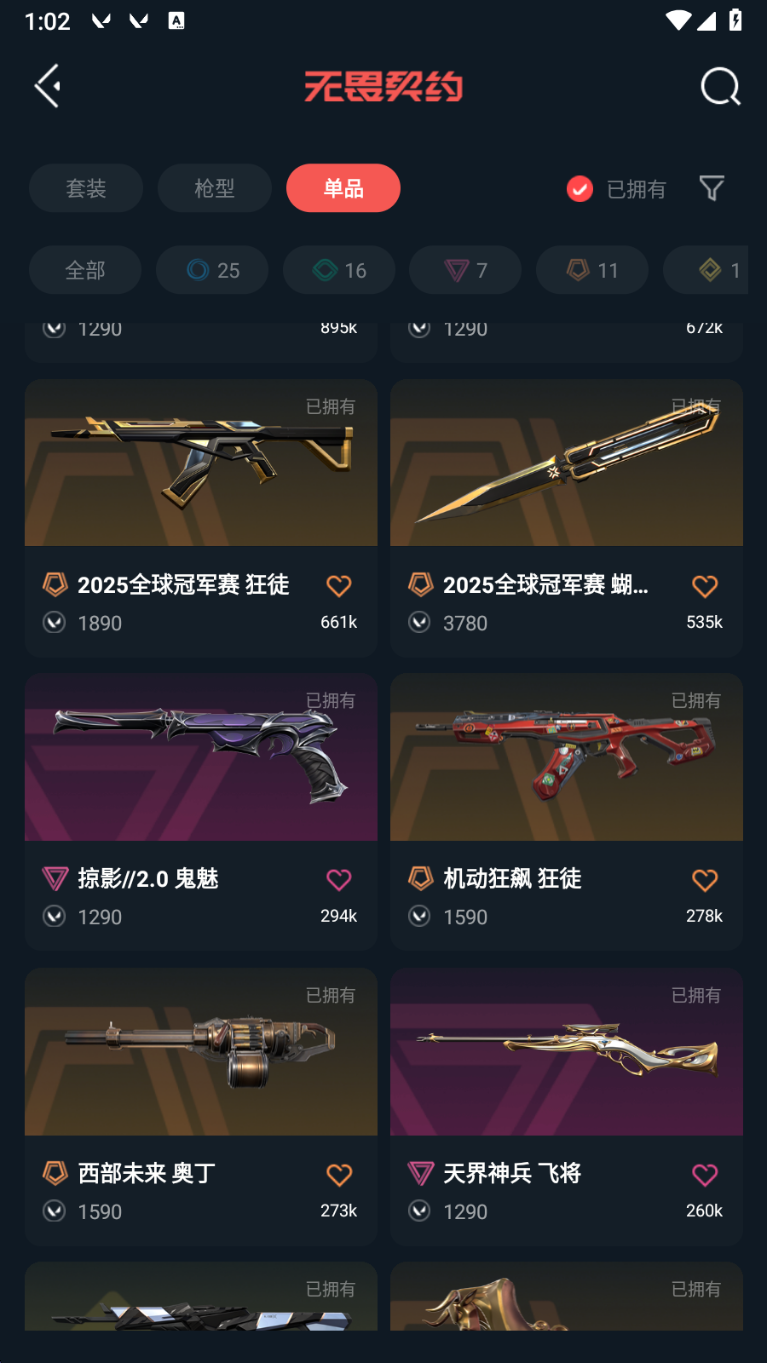Switch to the 套装 tab
The width and height of the screenshot is (767, 1363).
[86, 188]
